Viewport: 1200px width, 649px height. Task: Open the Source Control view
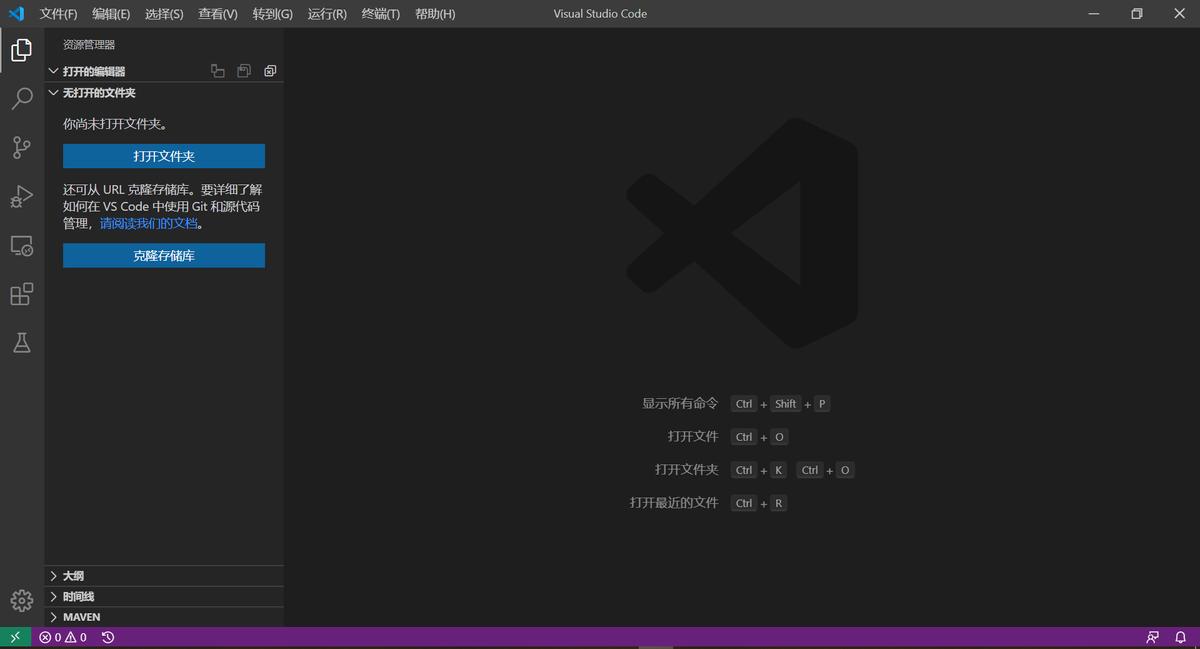[21, 147]
